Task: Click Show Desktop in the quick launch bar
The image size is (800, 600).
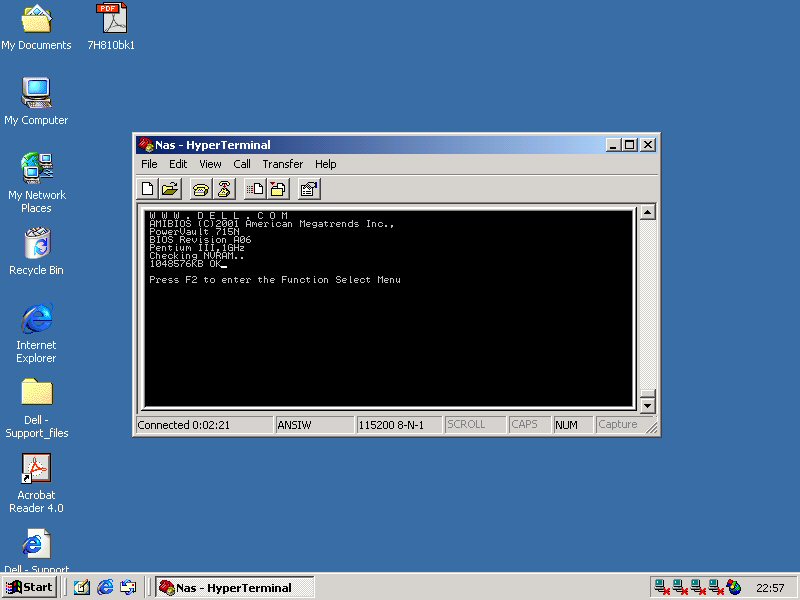Action: click(82, 587)
